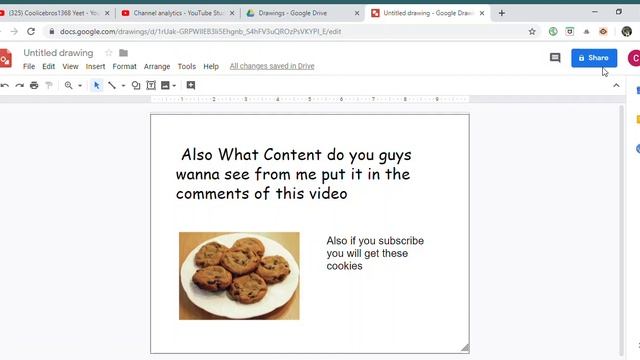The height and width of the screenshot is (360, 640).
Task: Switch to Coolicebros1368 YouTube tab
Action: point(53,13)
